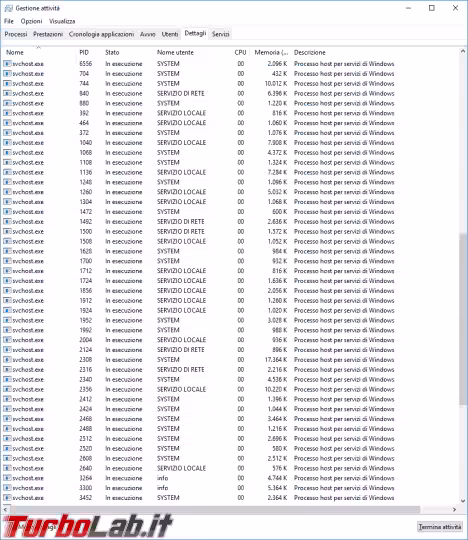Switch to the Prestazioni tab
The image size is (468, 540).
48,34
